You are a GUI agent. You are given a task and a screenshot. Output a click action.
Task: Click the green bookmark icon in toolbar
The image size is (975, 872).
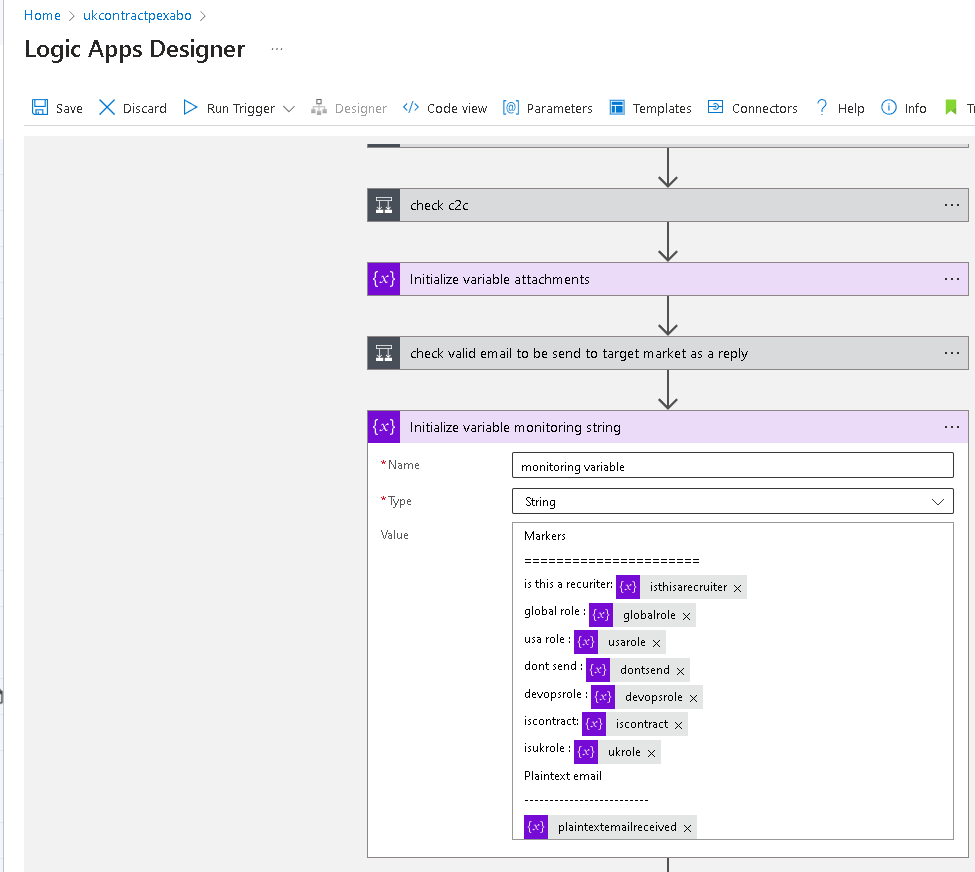click(950, 107)
